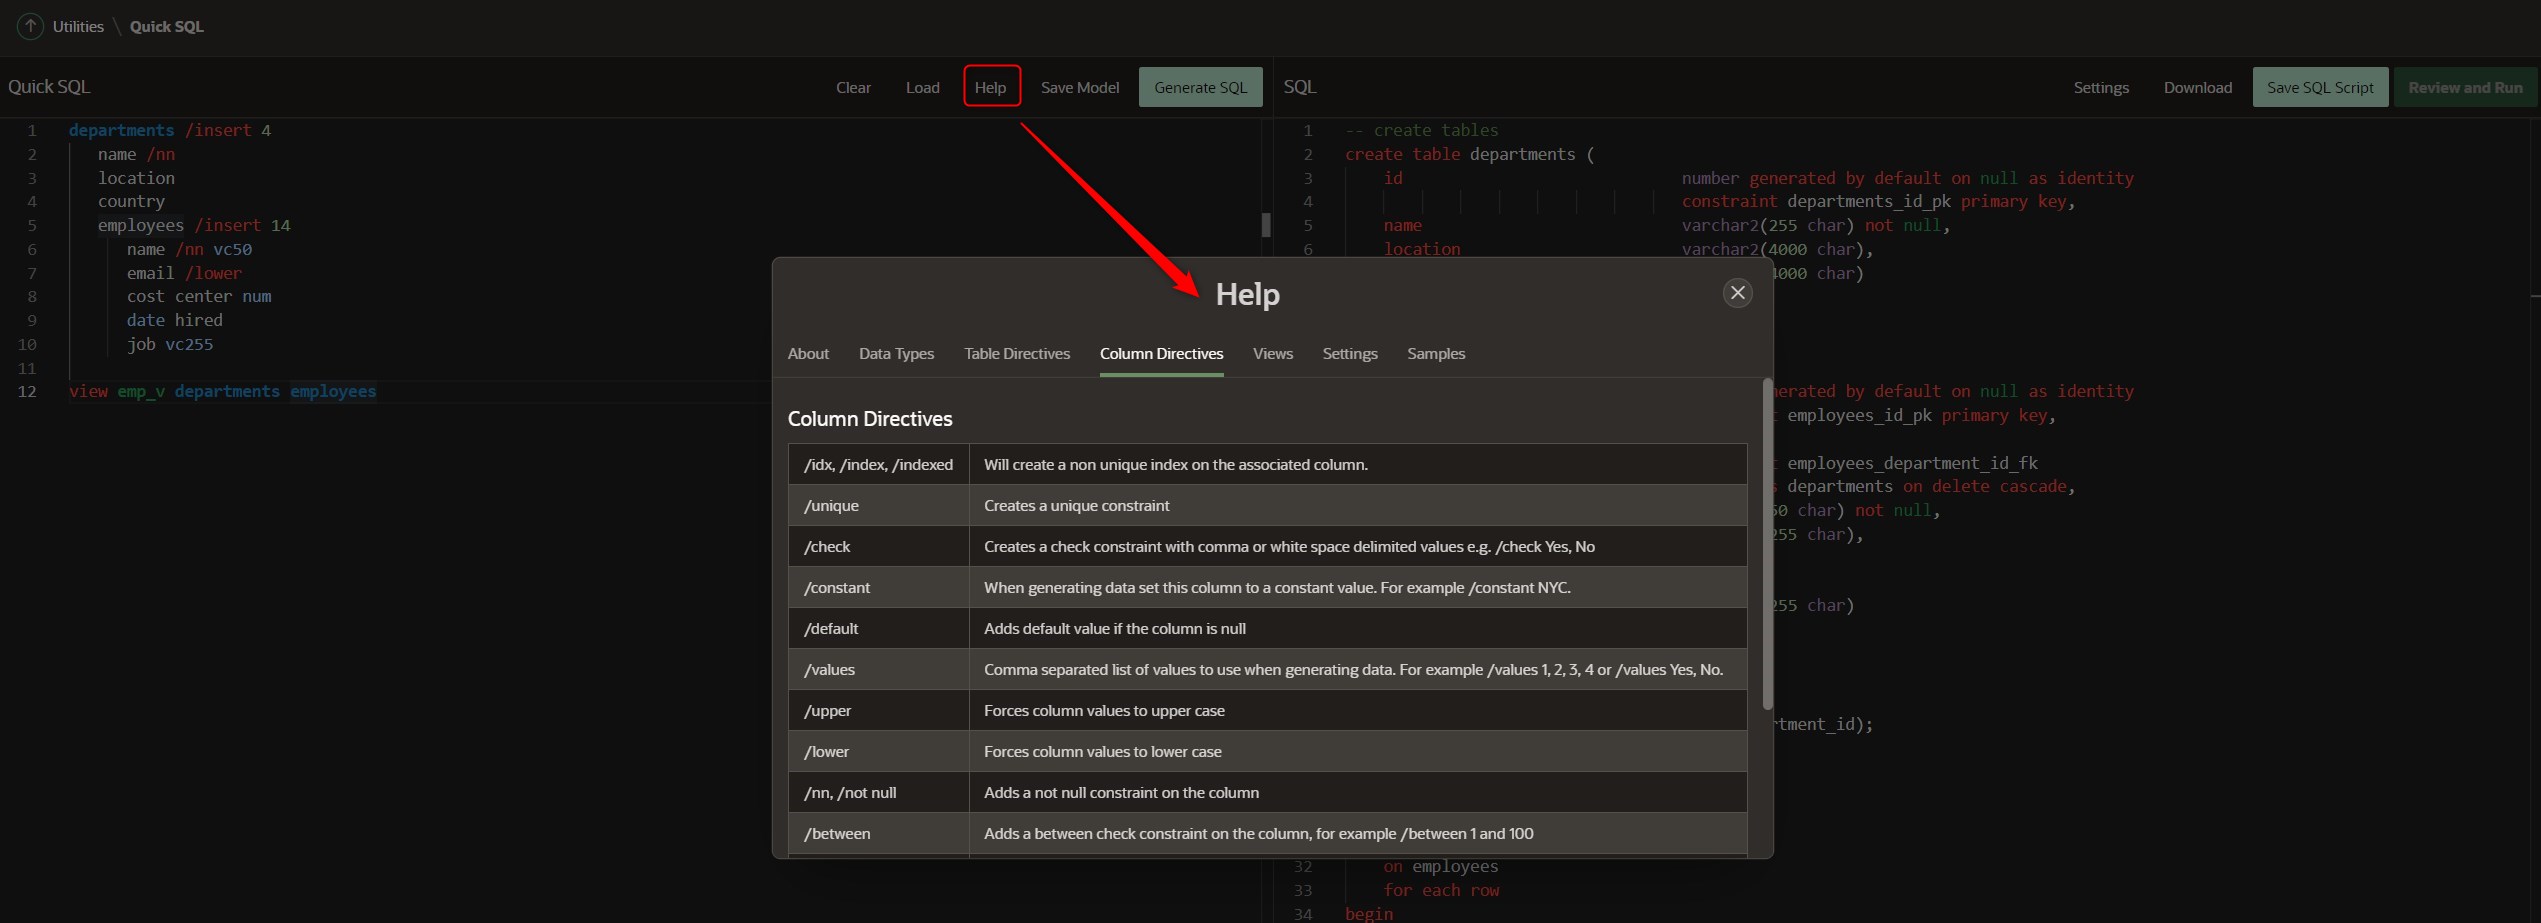Click 'create table departments (' in SQL pane
The width and height of the screenshot is (2541, 923).
click(x=1469, y=154)
